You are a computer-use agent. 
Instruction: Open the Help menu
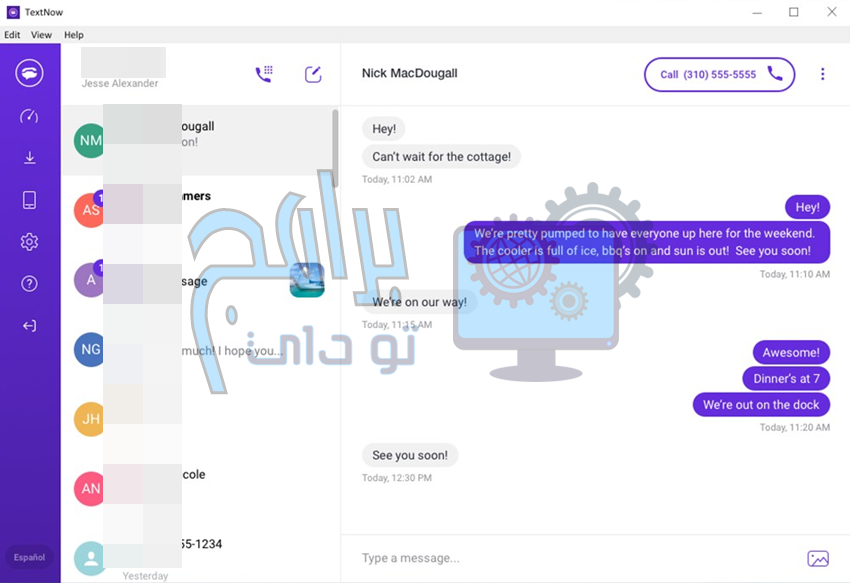74,35
